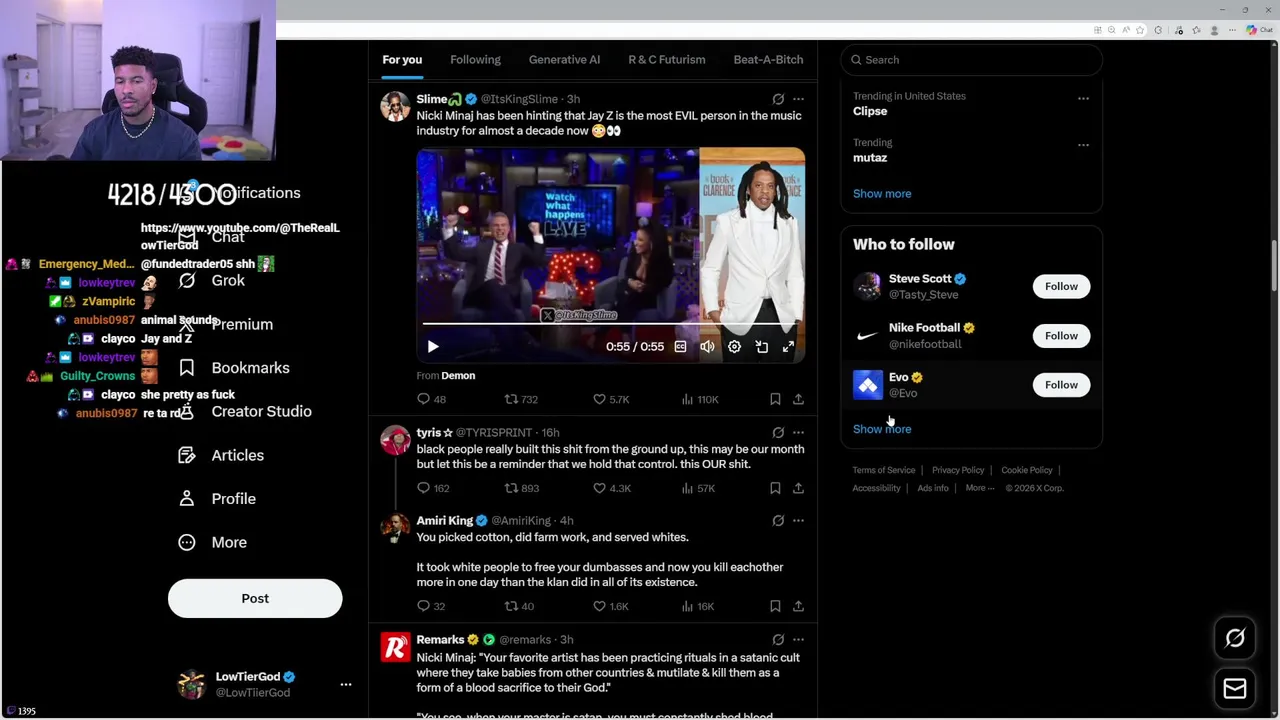
Task: Share Amiri King's post
Action: 798,606
